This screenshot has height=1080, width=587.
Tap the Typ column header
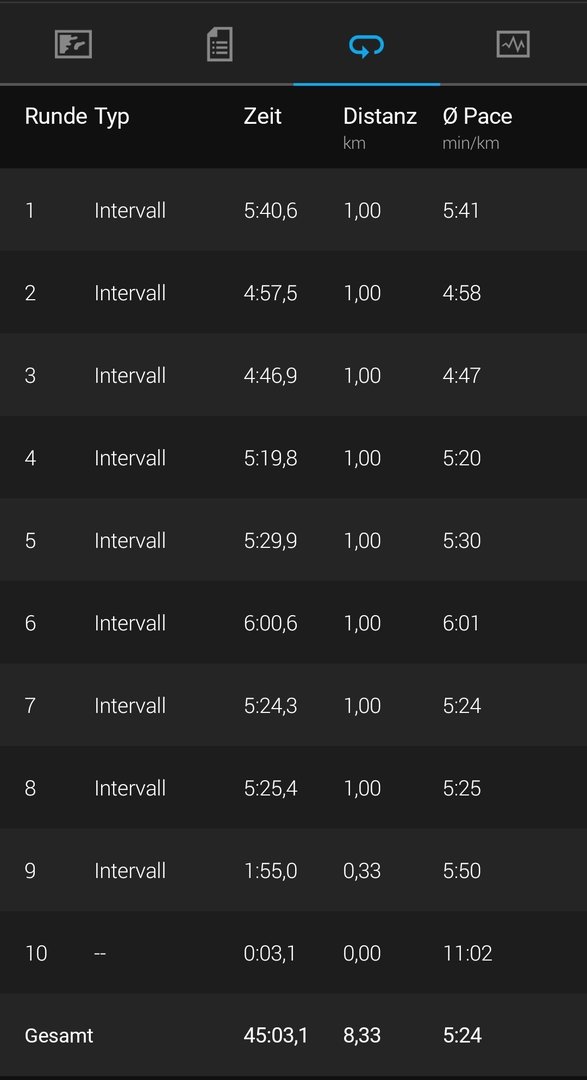112,117
